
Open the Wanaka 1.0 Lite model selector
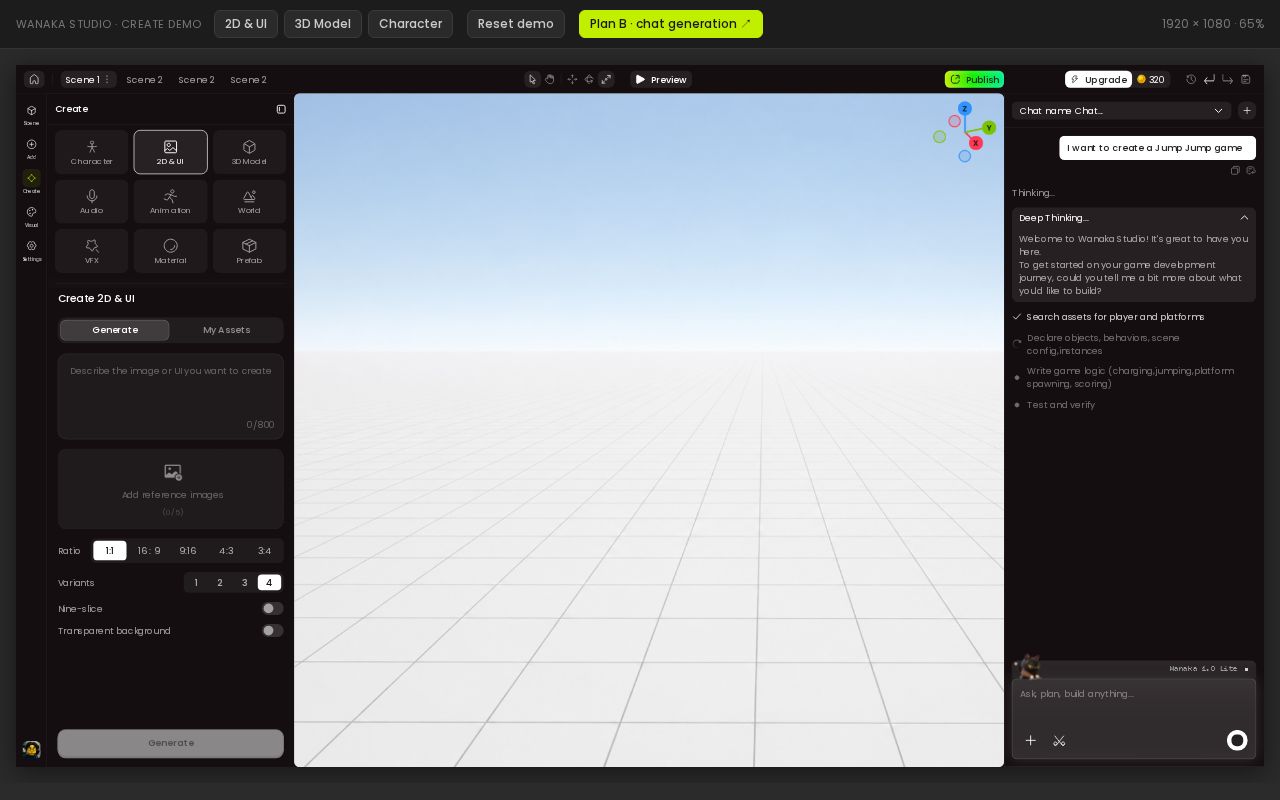coord(1210,669)
